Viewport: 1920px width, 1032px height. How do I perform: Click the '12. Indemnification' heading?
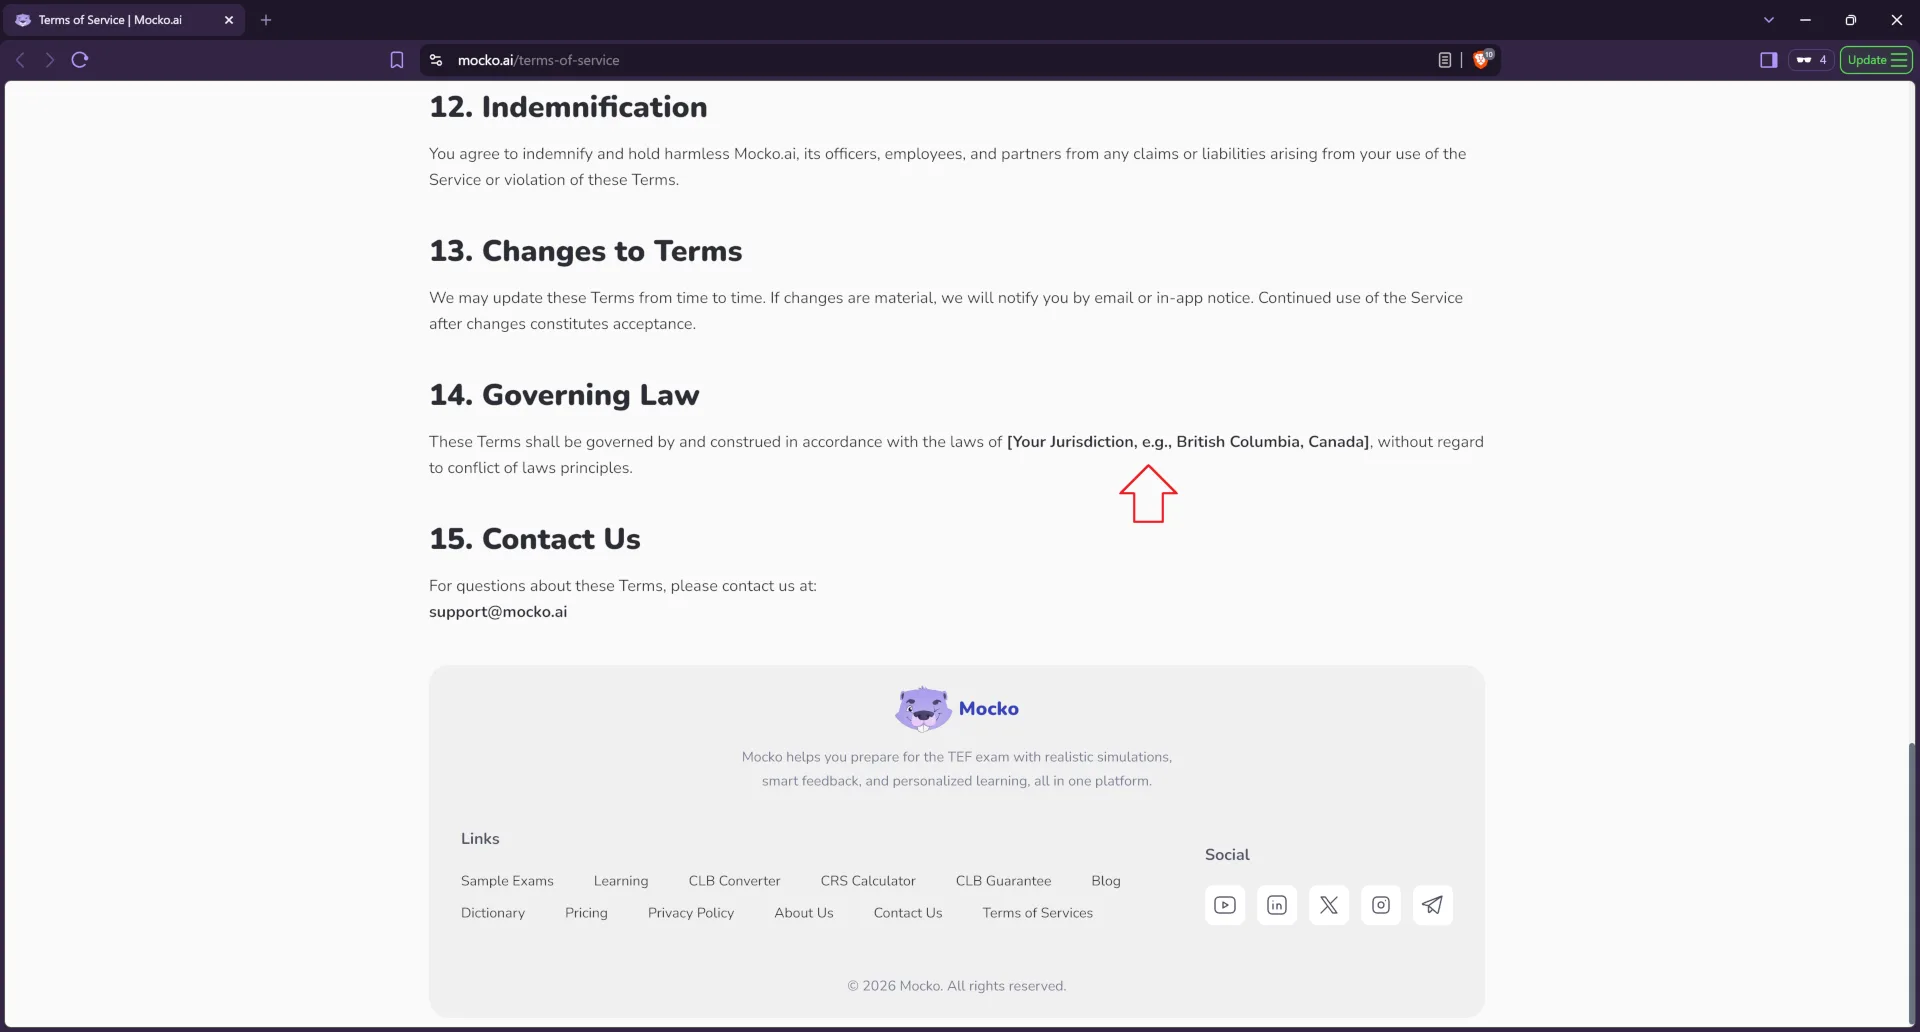click(567, 107)
